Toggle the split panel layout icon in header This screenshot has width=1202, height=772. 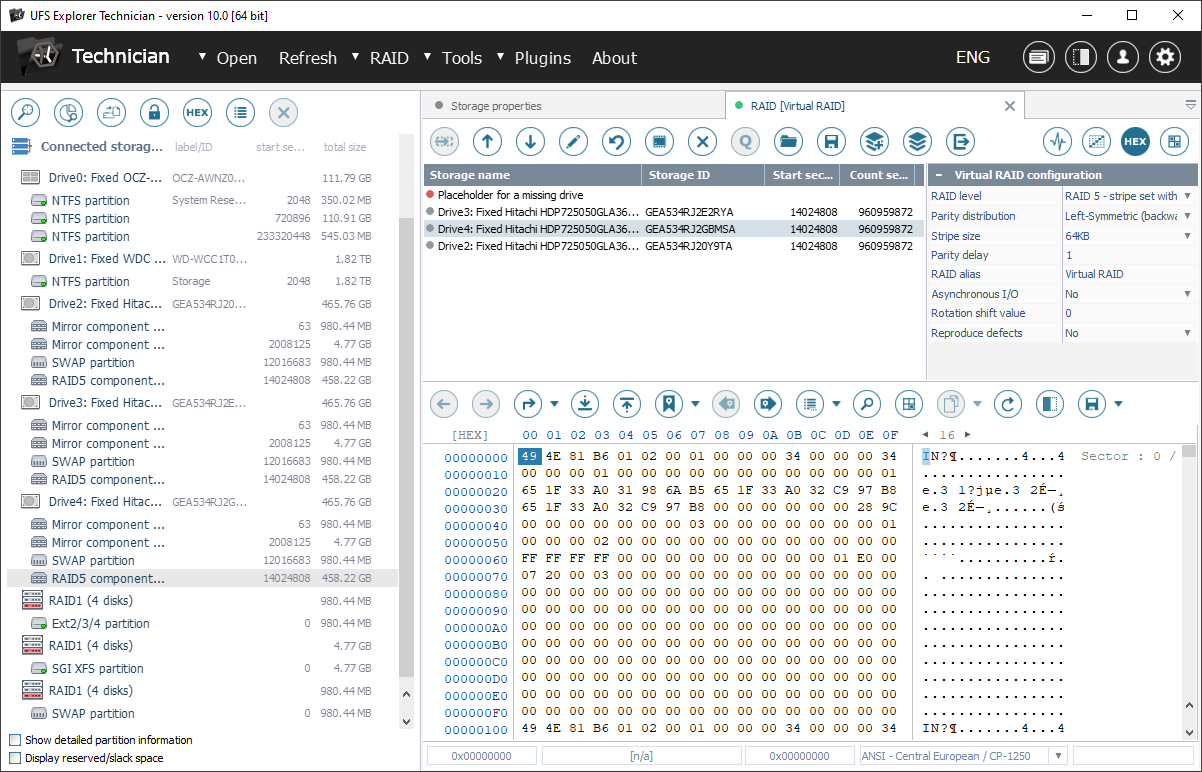(x=1081, y=57)
